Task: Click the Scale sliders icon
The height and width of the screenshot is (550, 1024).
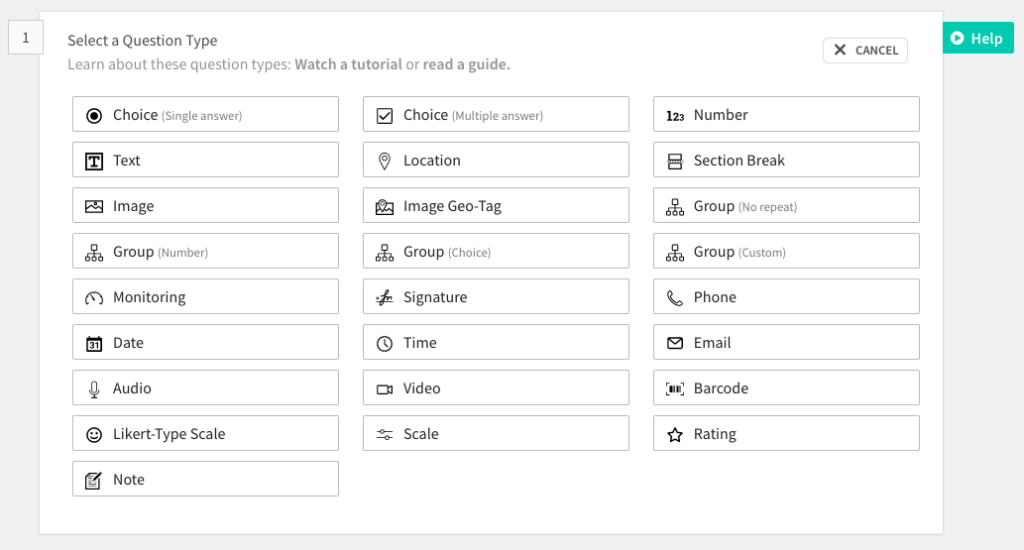Action: pyautogui.click(x=385, y=434)
